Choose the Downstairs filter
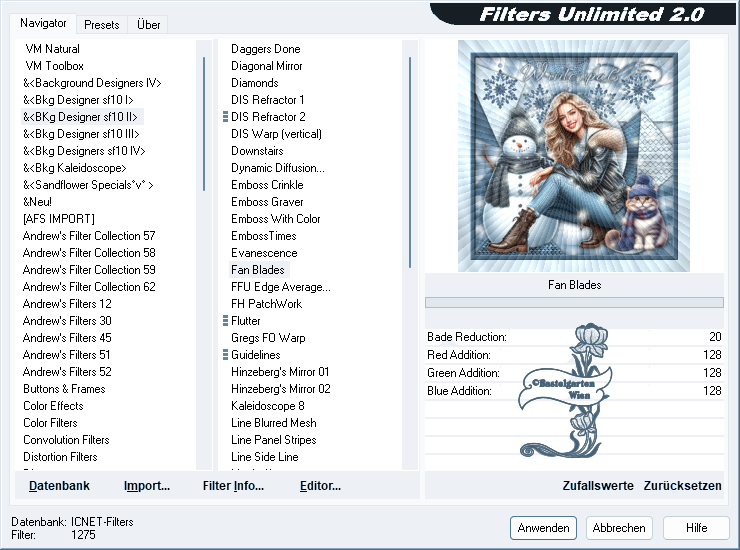Image resolution: width=740 pixels, height=550 pixels. tap(257, 151)
